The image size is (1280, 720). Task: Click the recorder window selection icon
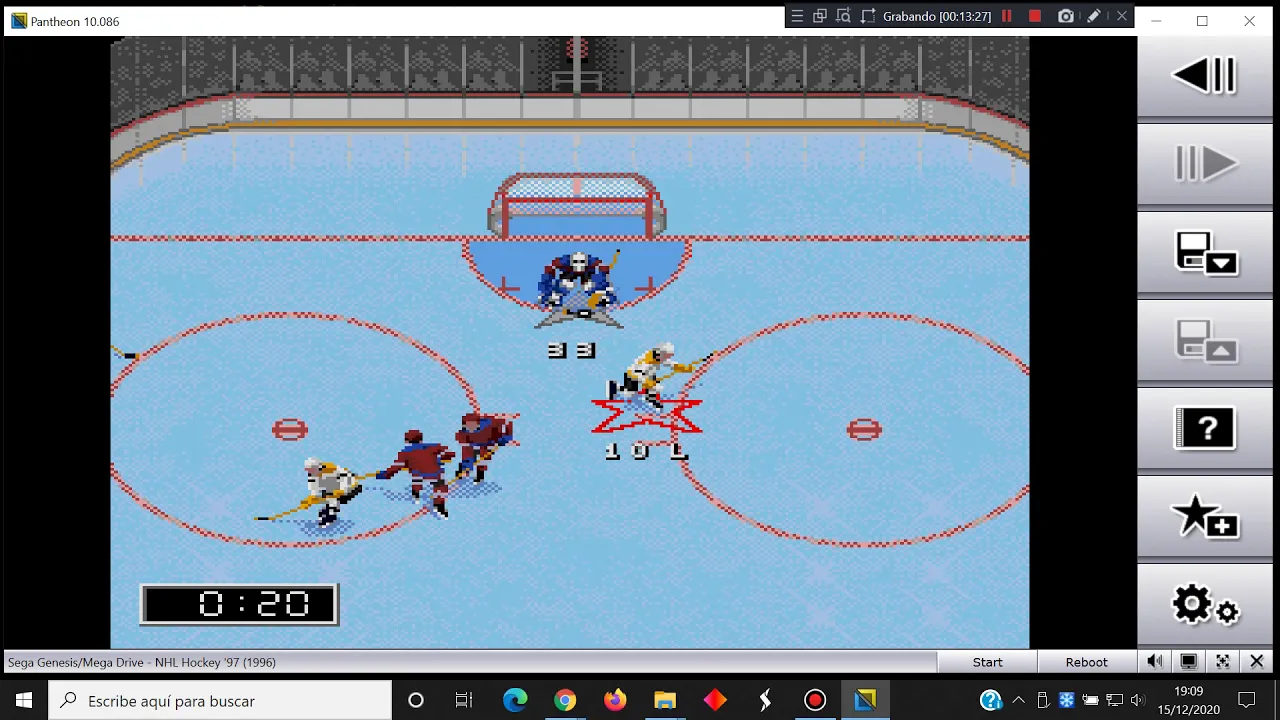click(820, 16)
